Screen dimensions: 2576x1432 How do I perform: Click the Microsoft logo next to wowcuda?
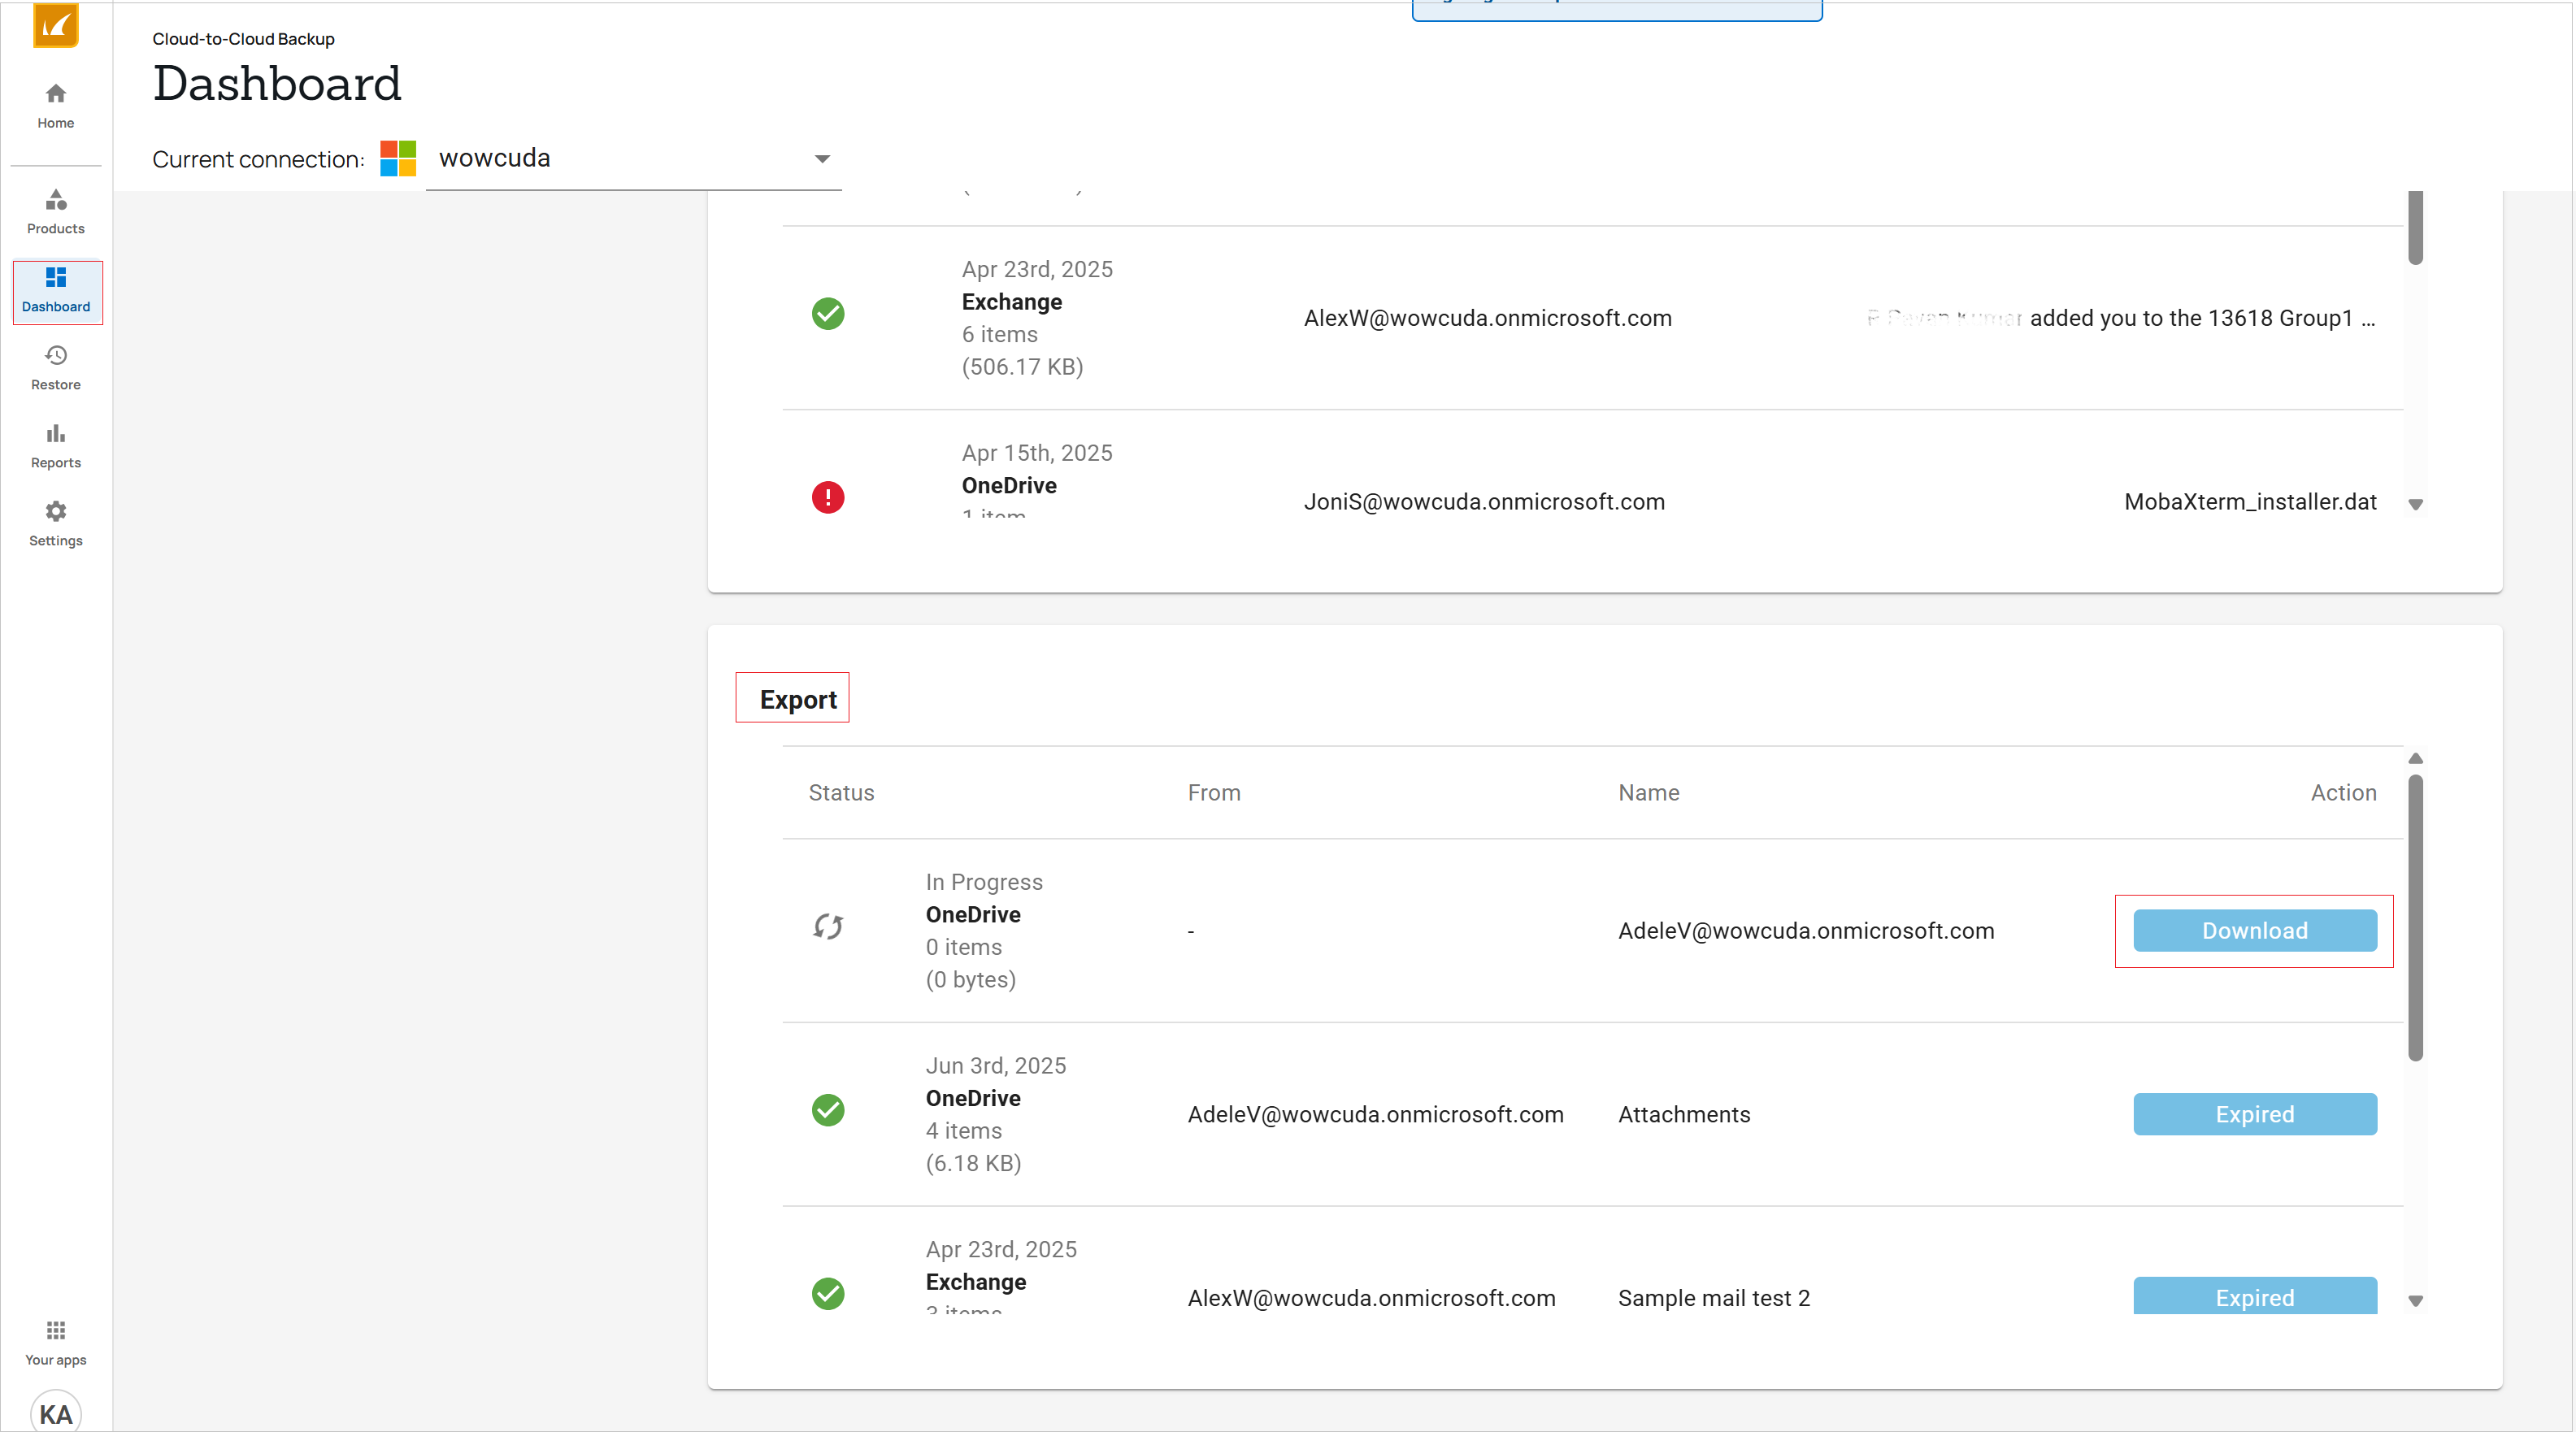(398, 158)
